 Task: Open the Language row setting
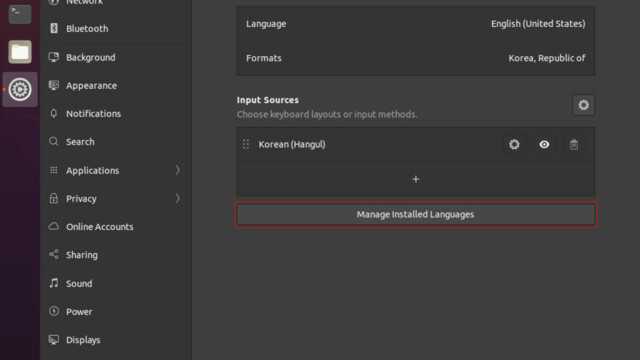click(x=416, y=24)
